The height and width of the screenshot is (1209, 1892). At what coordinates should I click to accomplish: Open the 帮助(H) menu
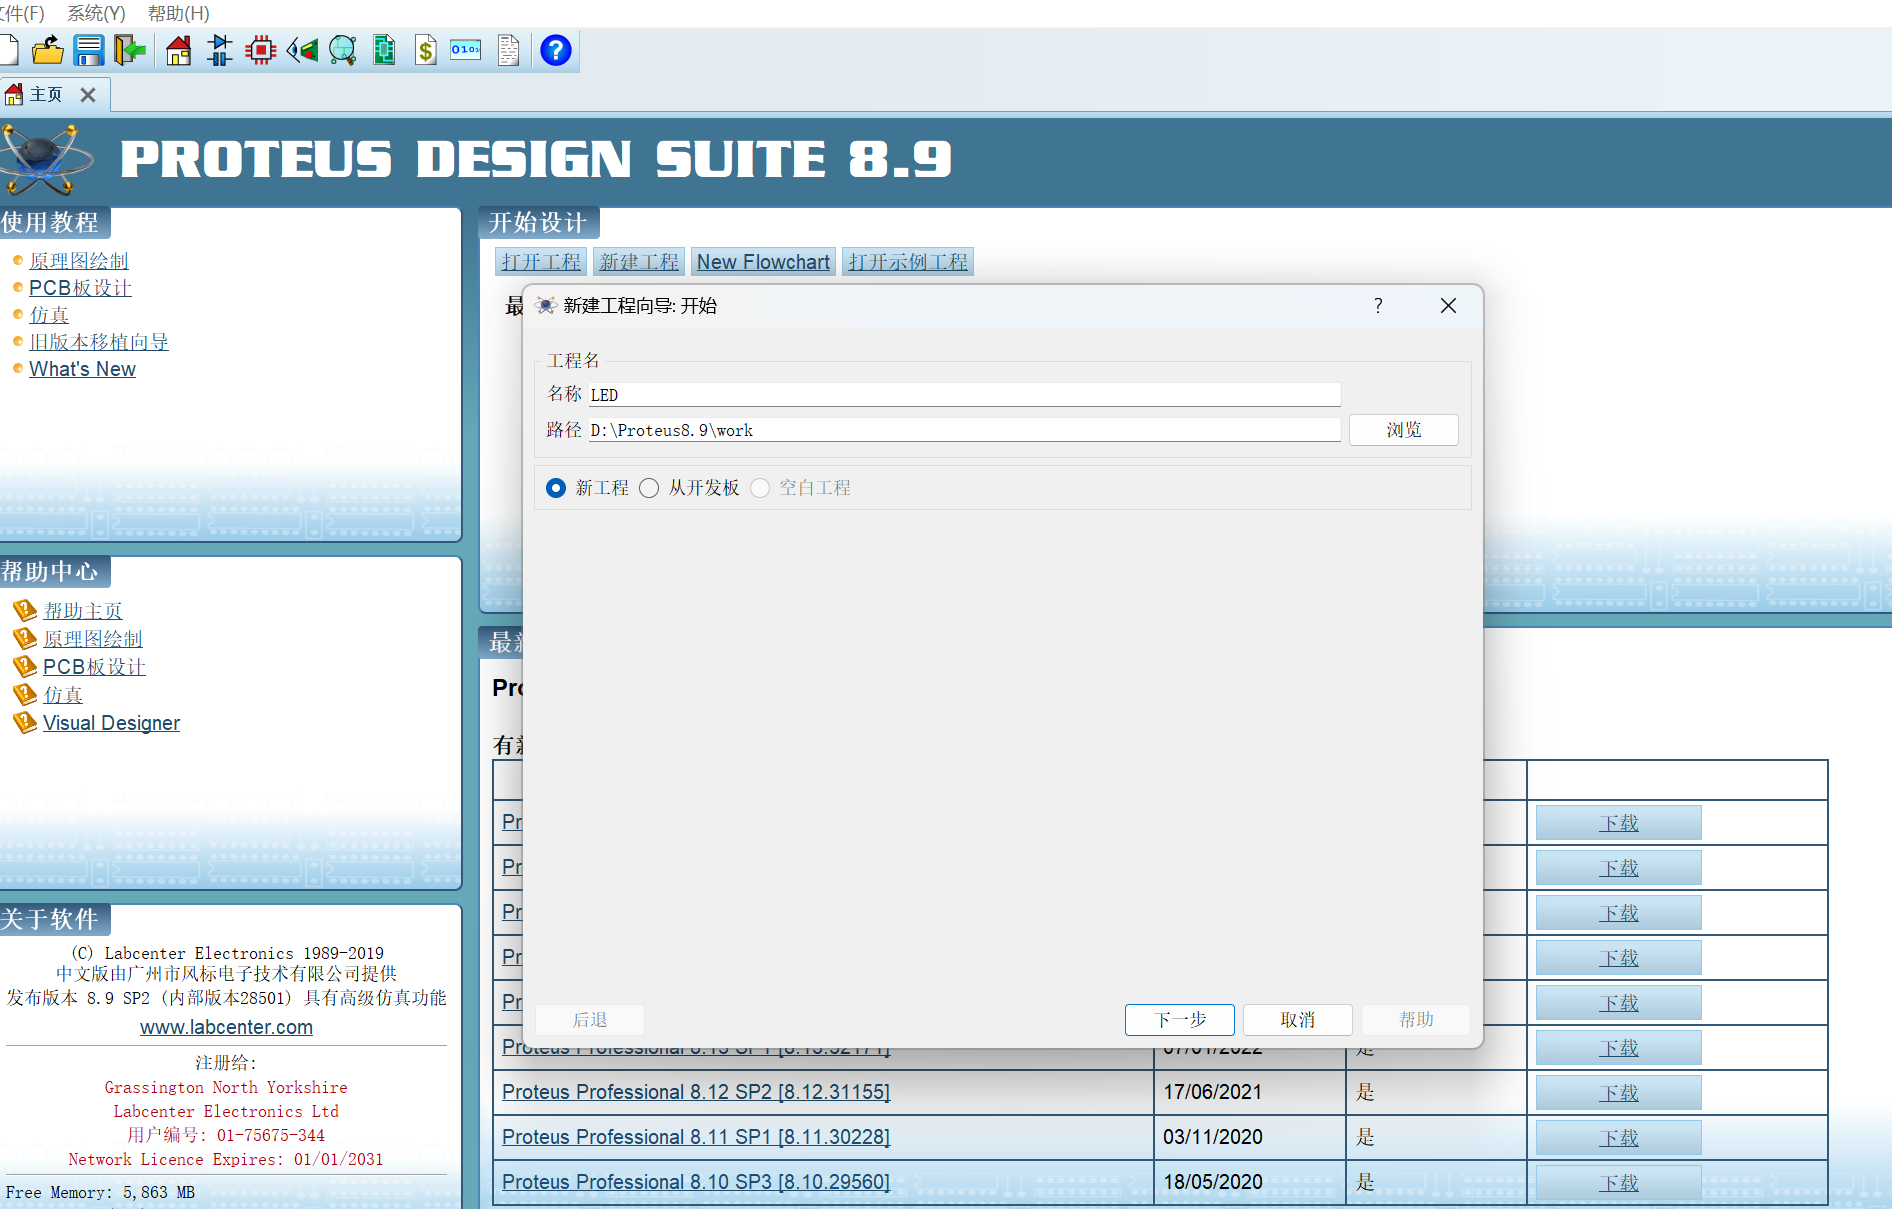click(179, 13)
